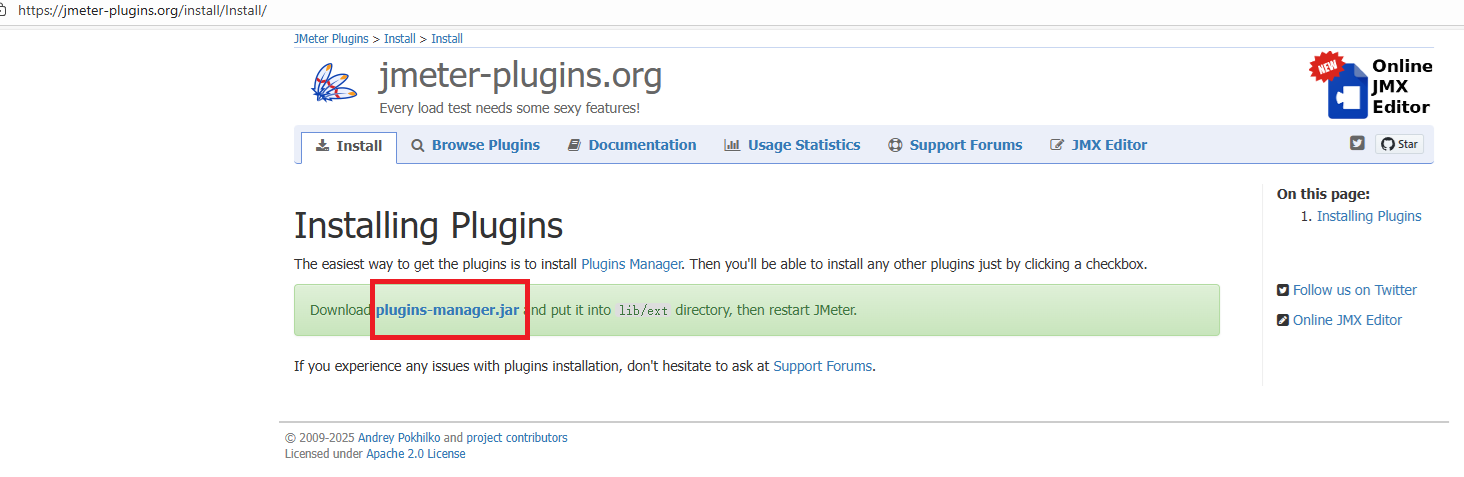
Task: Open JMX Editor menu item
Action: point(1099,145)
